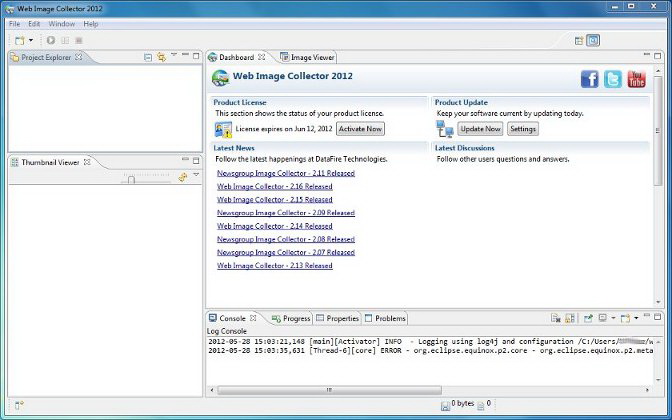Select the highlighted perspective icon in top-right toolbar
Viewport: 672px width, 420px height.
[593, 40]
